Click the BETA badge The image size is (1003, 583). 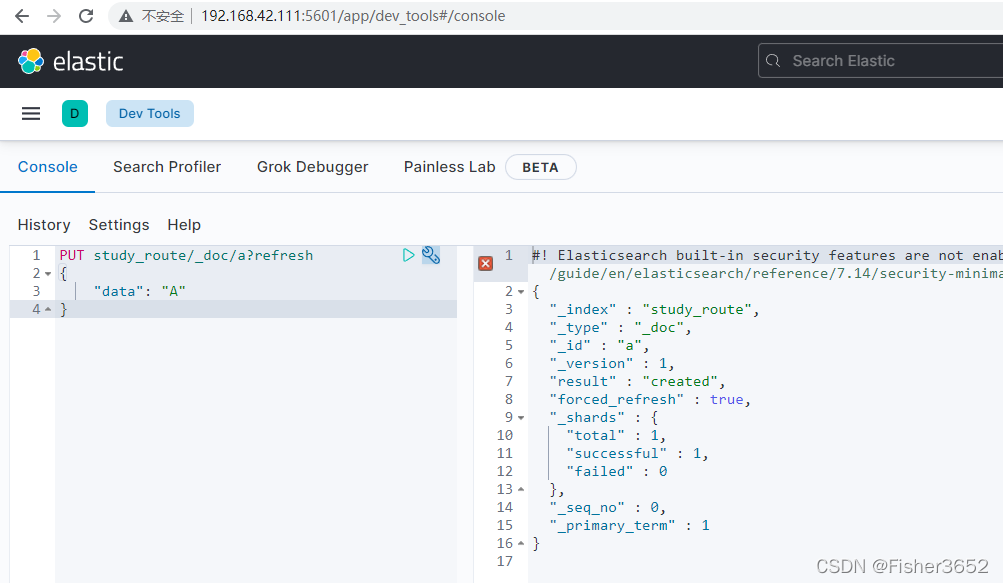(x=541, y=167)
